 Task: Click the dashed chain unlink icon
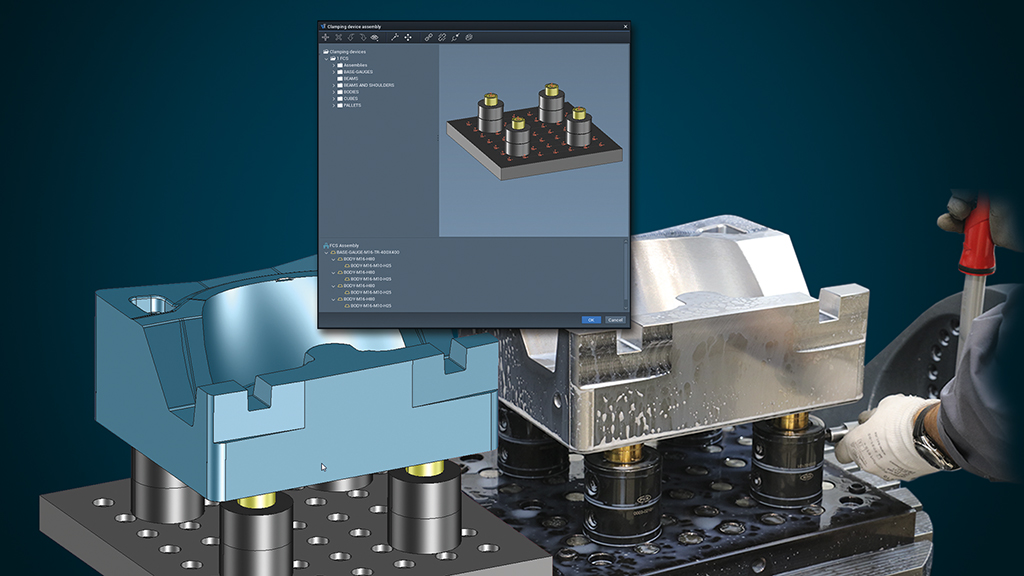point(442,37)
